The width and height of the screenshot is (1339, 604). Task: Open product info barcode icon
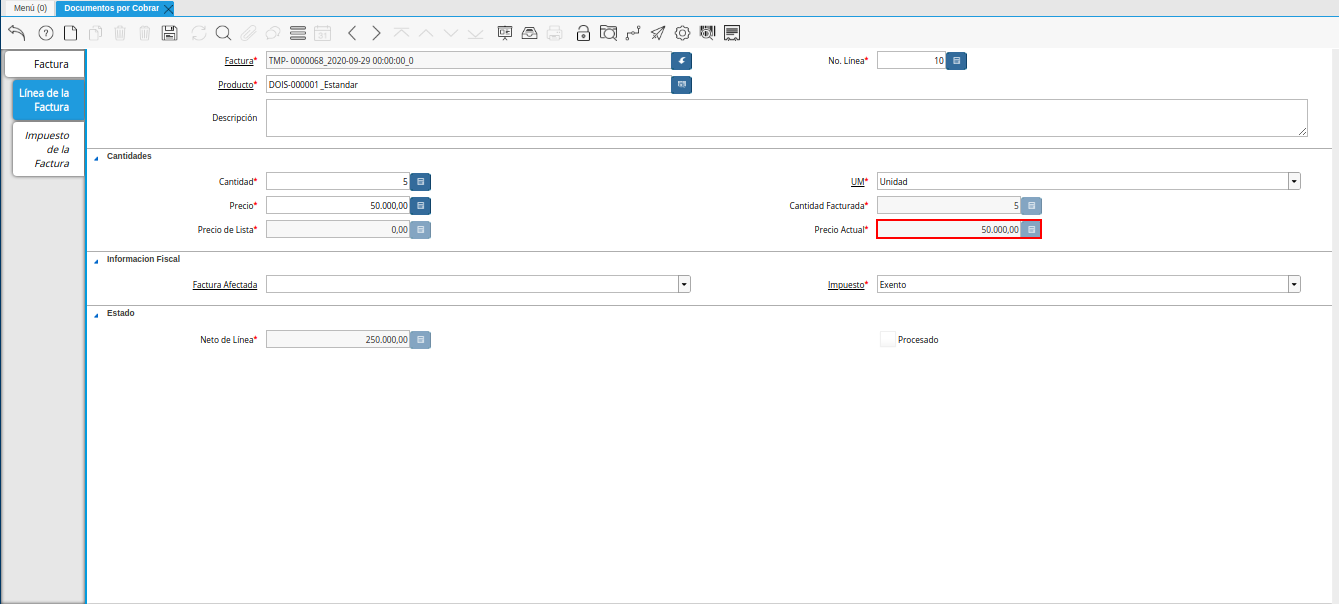pos(708,33)
